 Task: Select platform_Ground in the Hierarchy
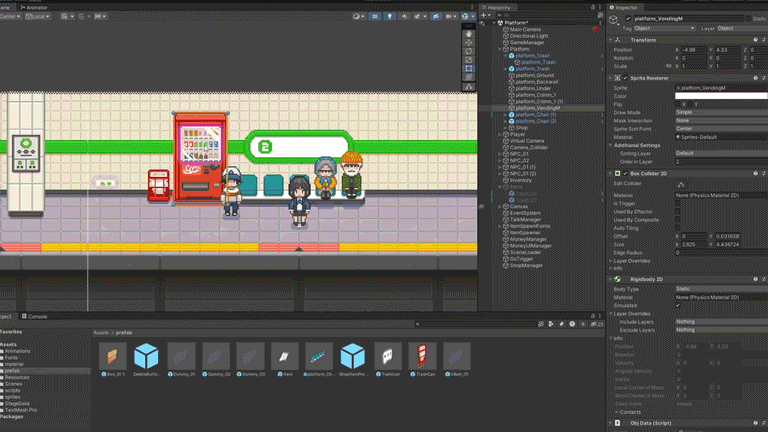[x=534, y=75]
